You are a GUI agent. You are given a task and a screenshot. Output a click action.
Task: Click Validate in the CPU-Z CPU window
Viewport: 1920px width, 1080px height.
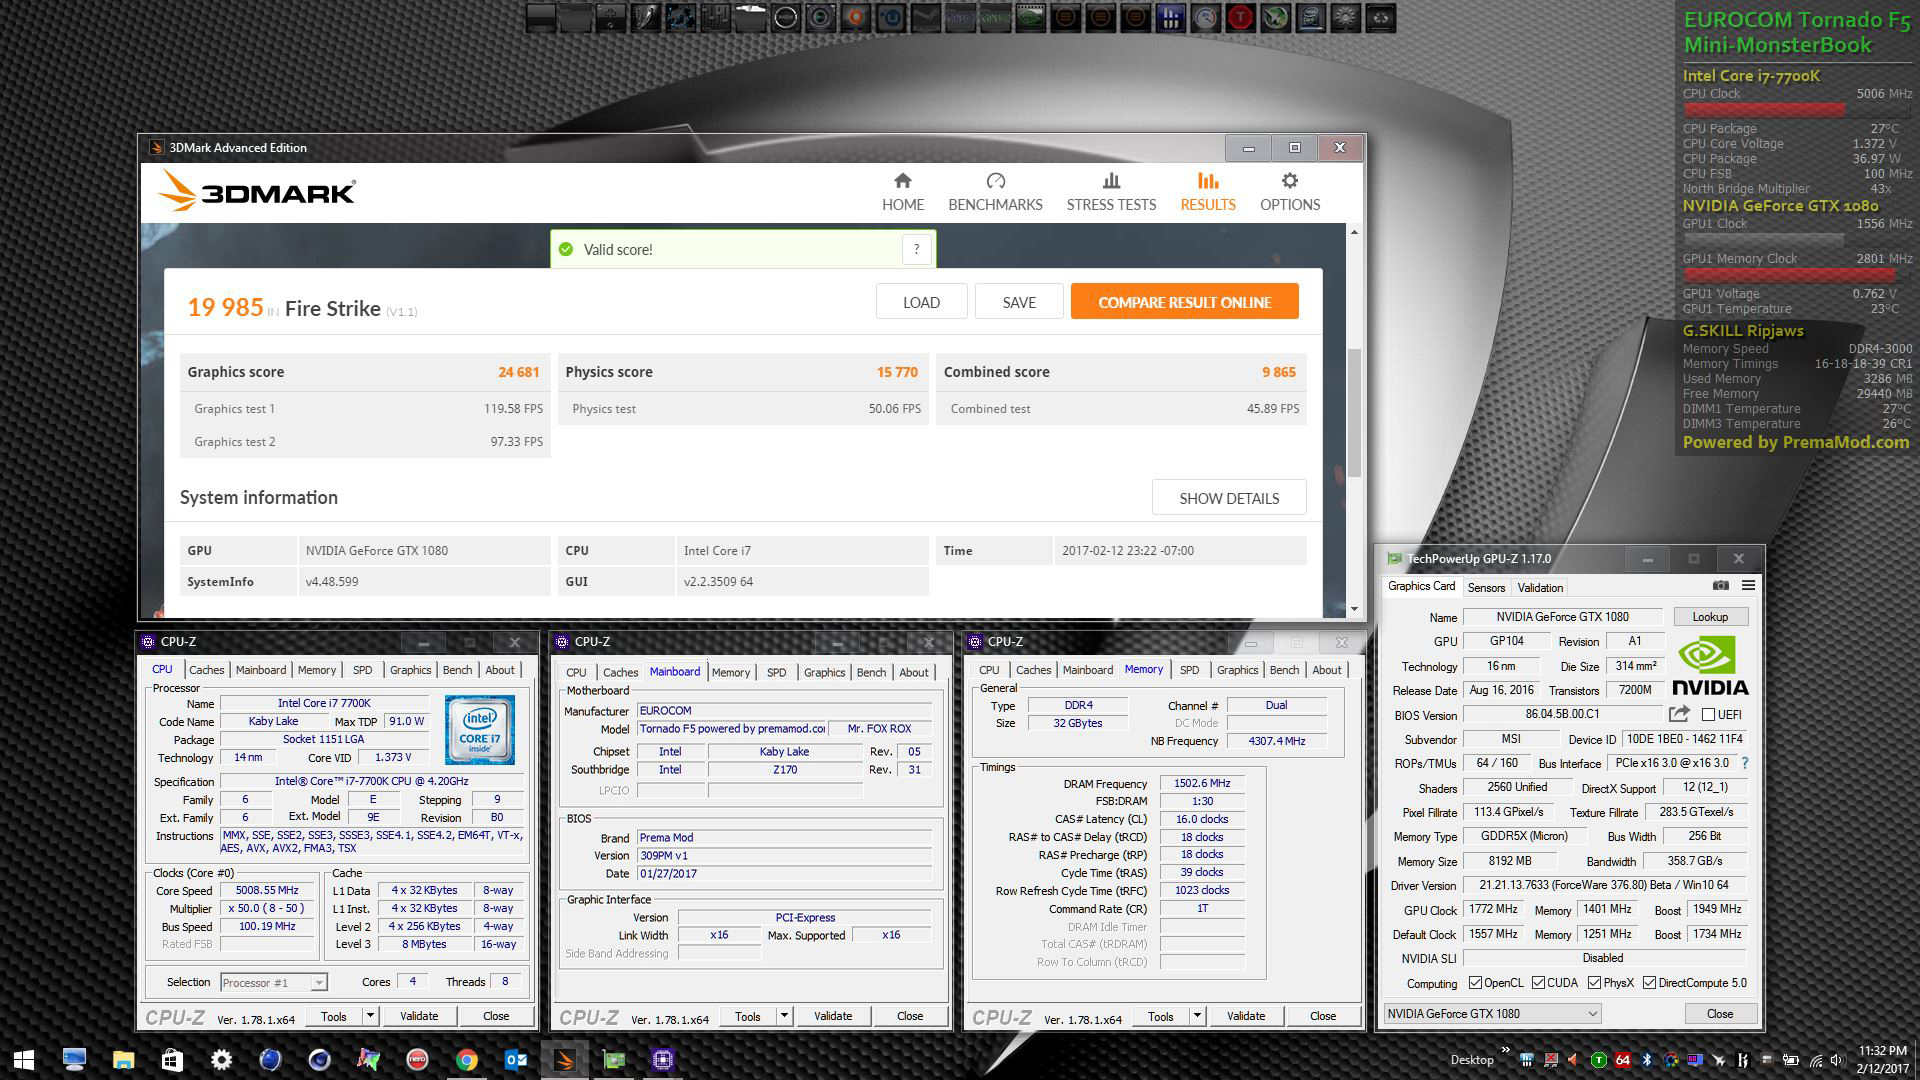pos(419,1016)
